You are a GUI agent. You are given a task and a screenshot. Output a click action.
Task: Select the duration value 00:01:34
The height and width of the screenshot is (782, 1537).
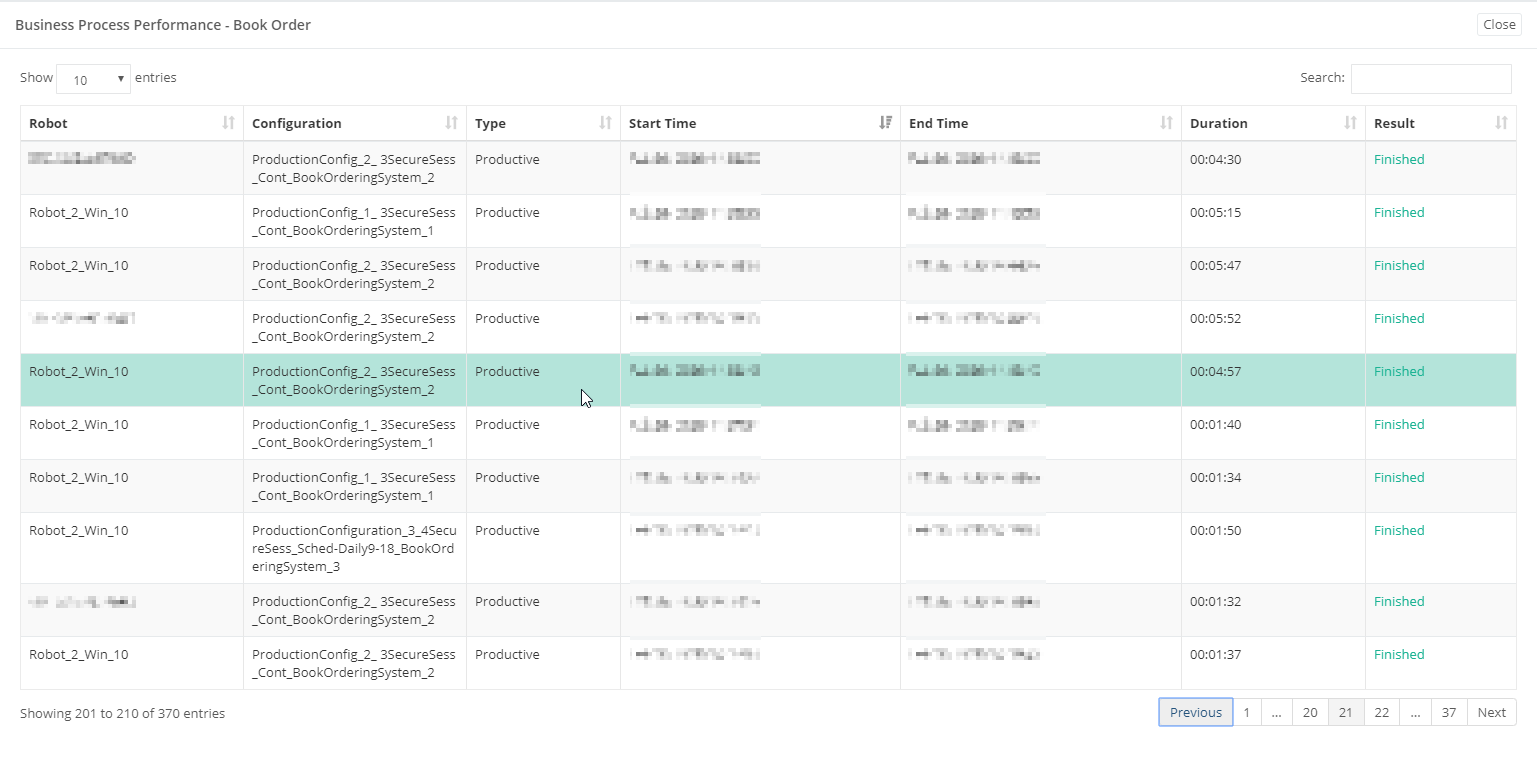pyautogui.click(x=1215, y=477)
